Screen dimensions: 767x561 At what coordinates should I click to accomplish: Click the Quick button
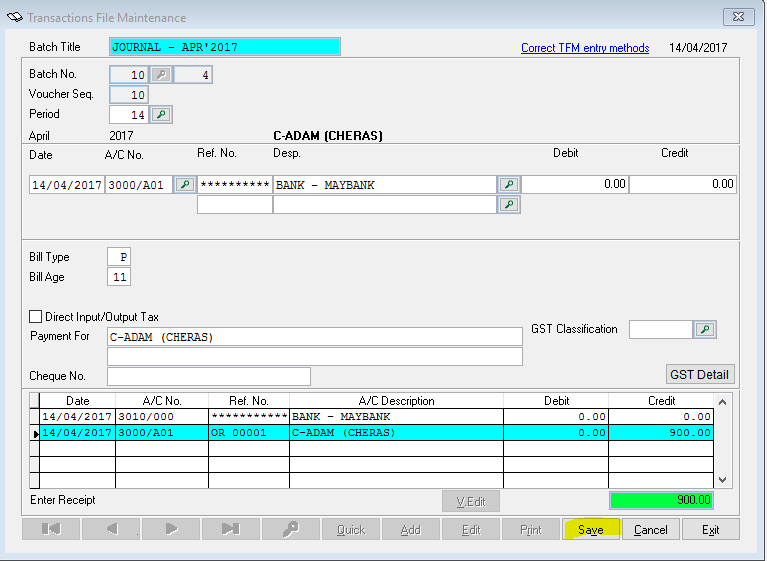coord(351,529)
